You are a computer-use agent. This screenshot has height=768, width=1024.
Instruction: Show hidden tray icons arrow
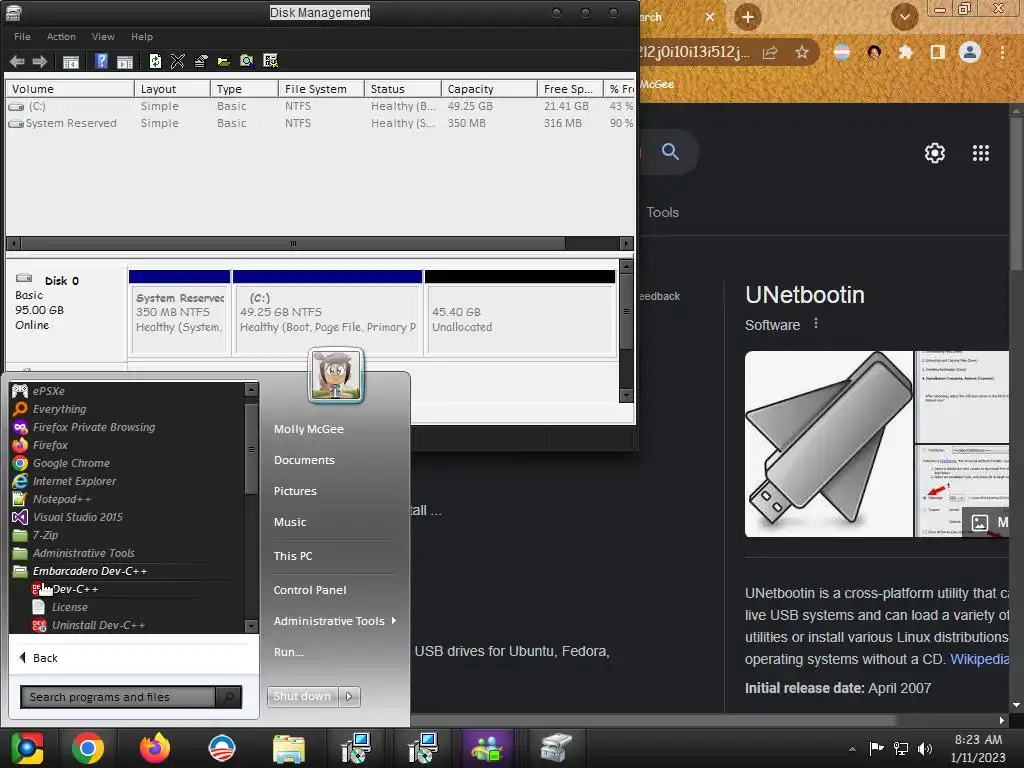tap(852, 749)
